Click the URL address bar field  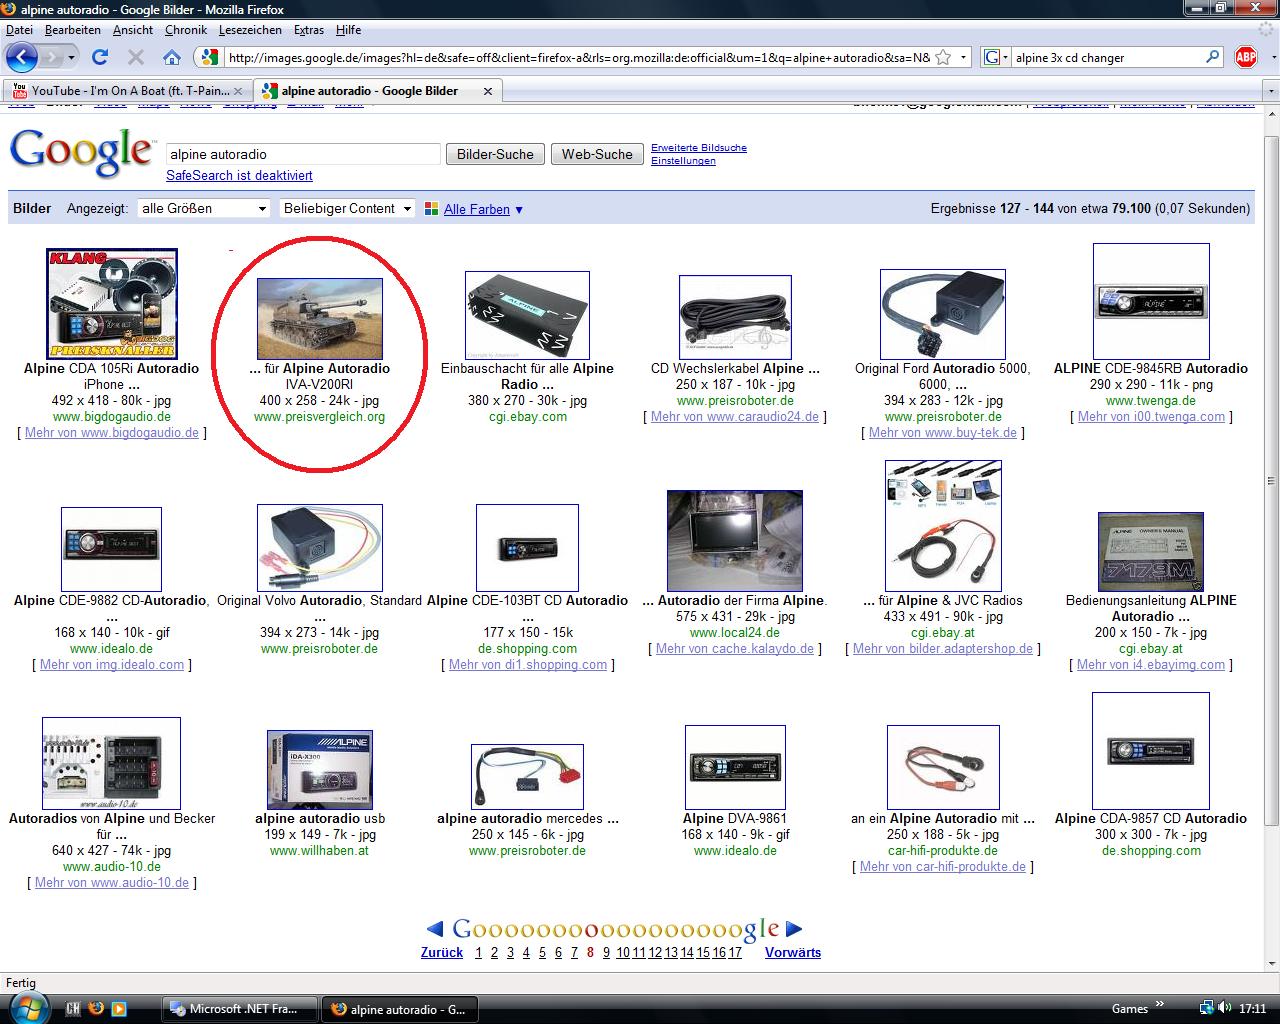coord(579,57)
